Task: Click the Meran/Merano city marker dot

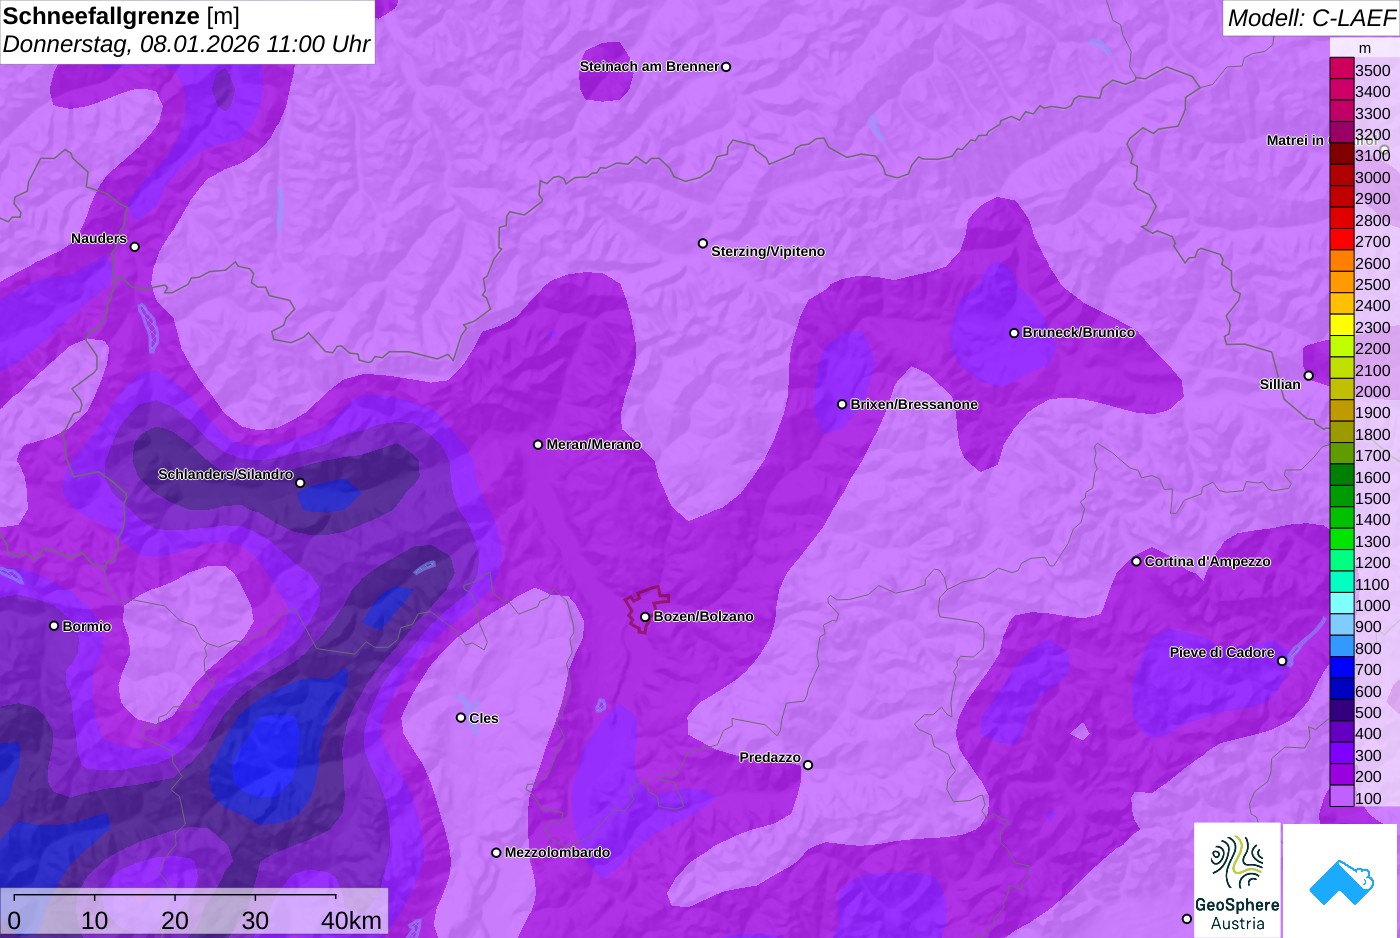Action: coord(538,444)
